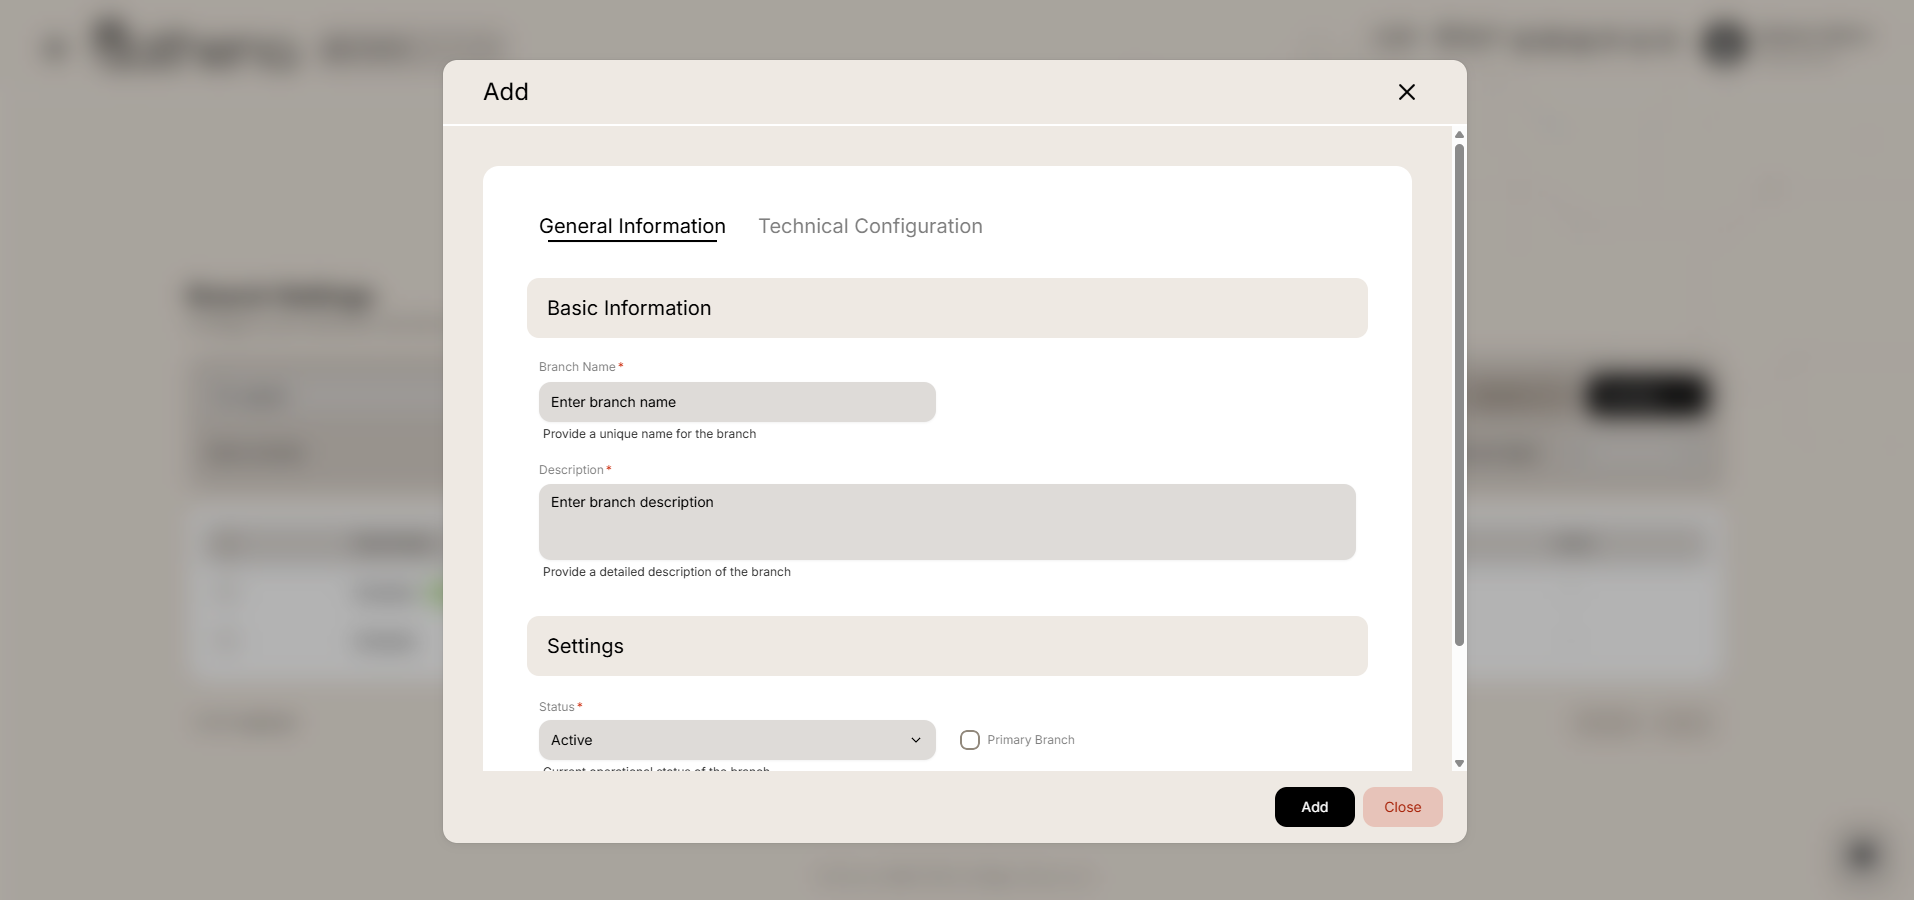Screen dimensions: 1914x900
Task: Click the dialog's vertical scrollbar thumb
Action: click(1459, 395)
